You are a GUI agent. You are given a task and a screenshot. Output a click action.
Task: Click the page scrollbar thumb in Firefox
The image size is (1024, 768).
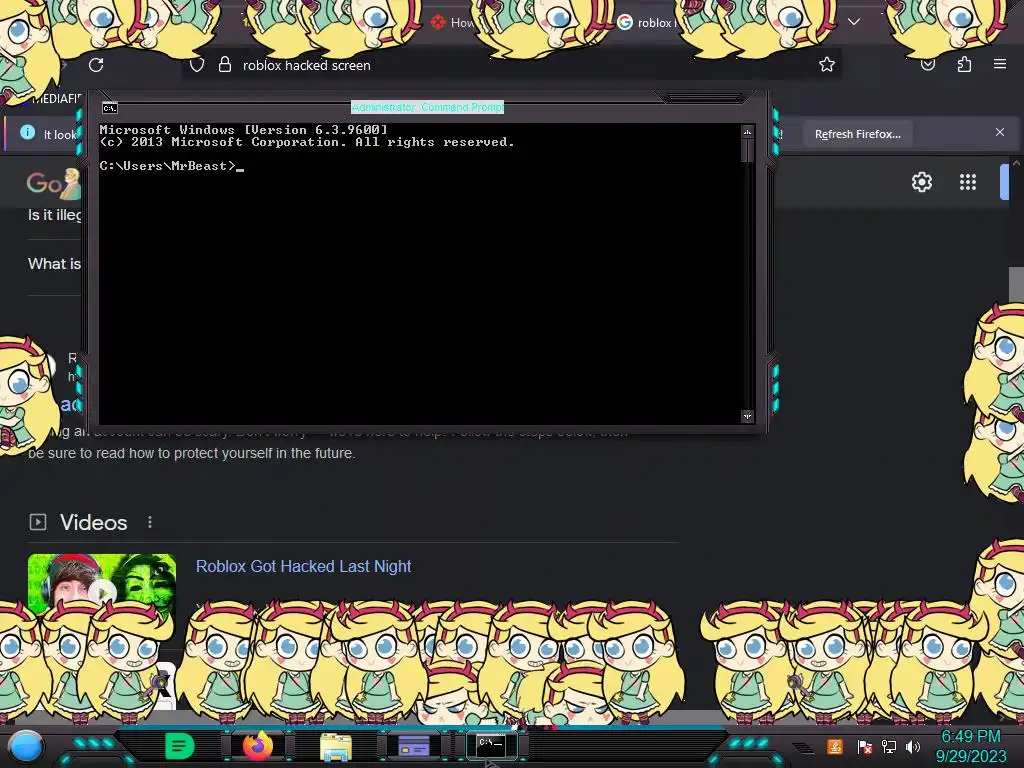[1016, 284]
